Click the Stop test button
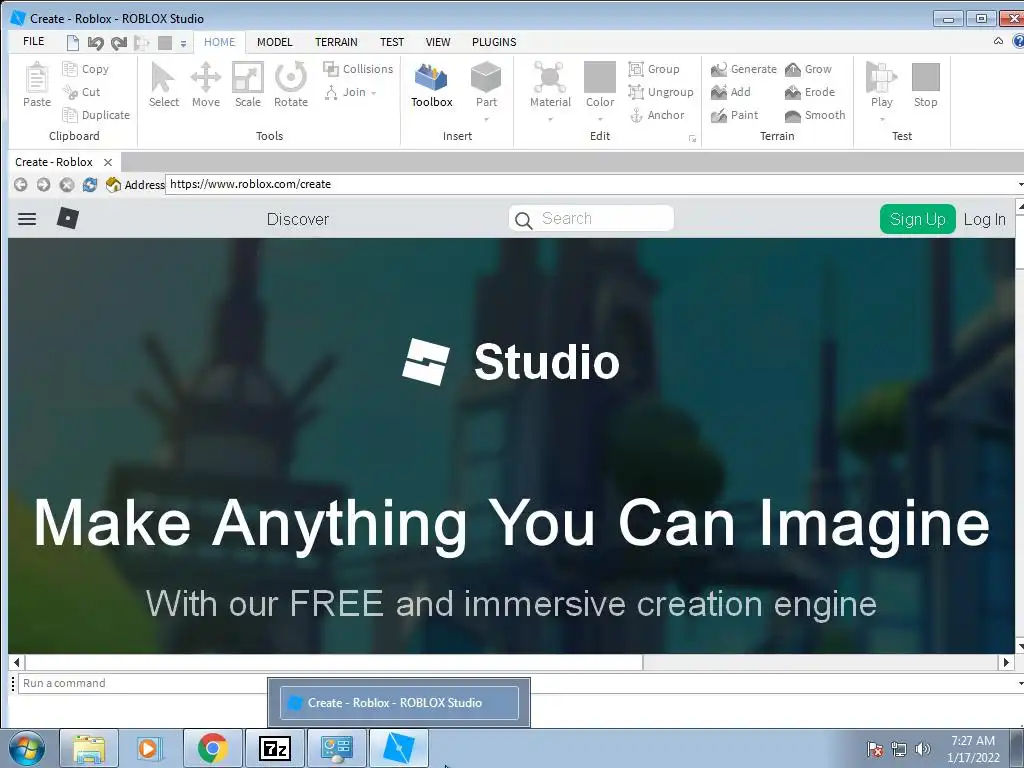The image size is (1024, 768). tap(925, 85)
